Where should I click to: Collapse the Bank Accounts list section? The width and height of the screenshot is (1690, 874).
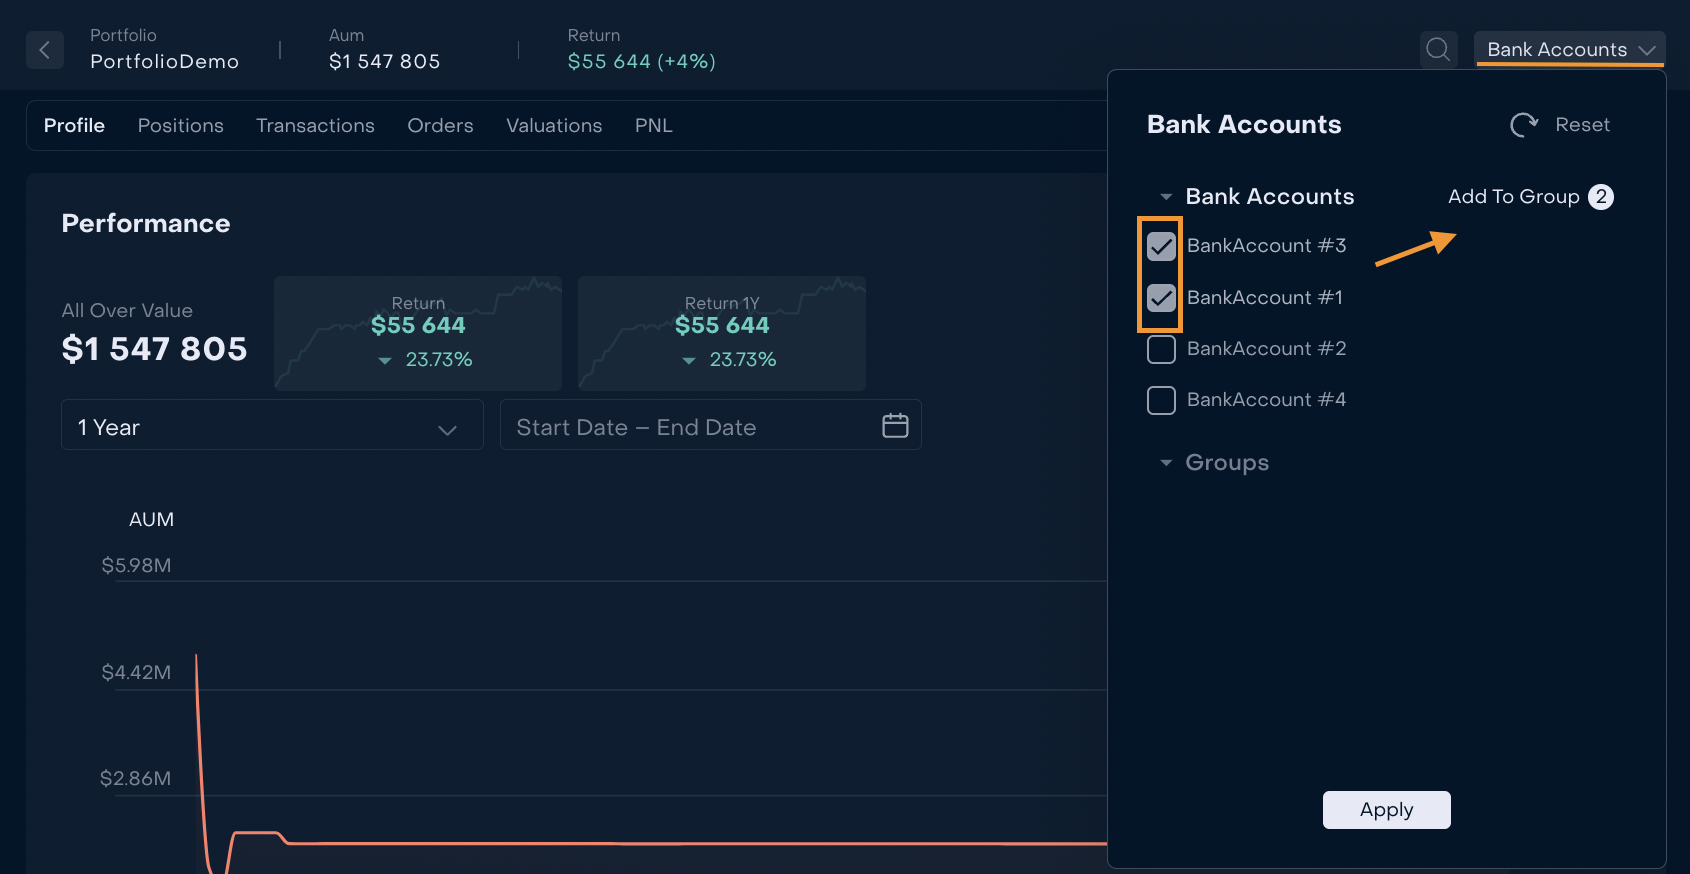(1166, 197)
